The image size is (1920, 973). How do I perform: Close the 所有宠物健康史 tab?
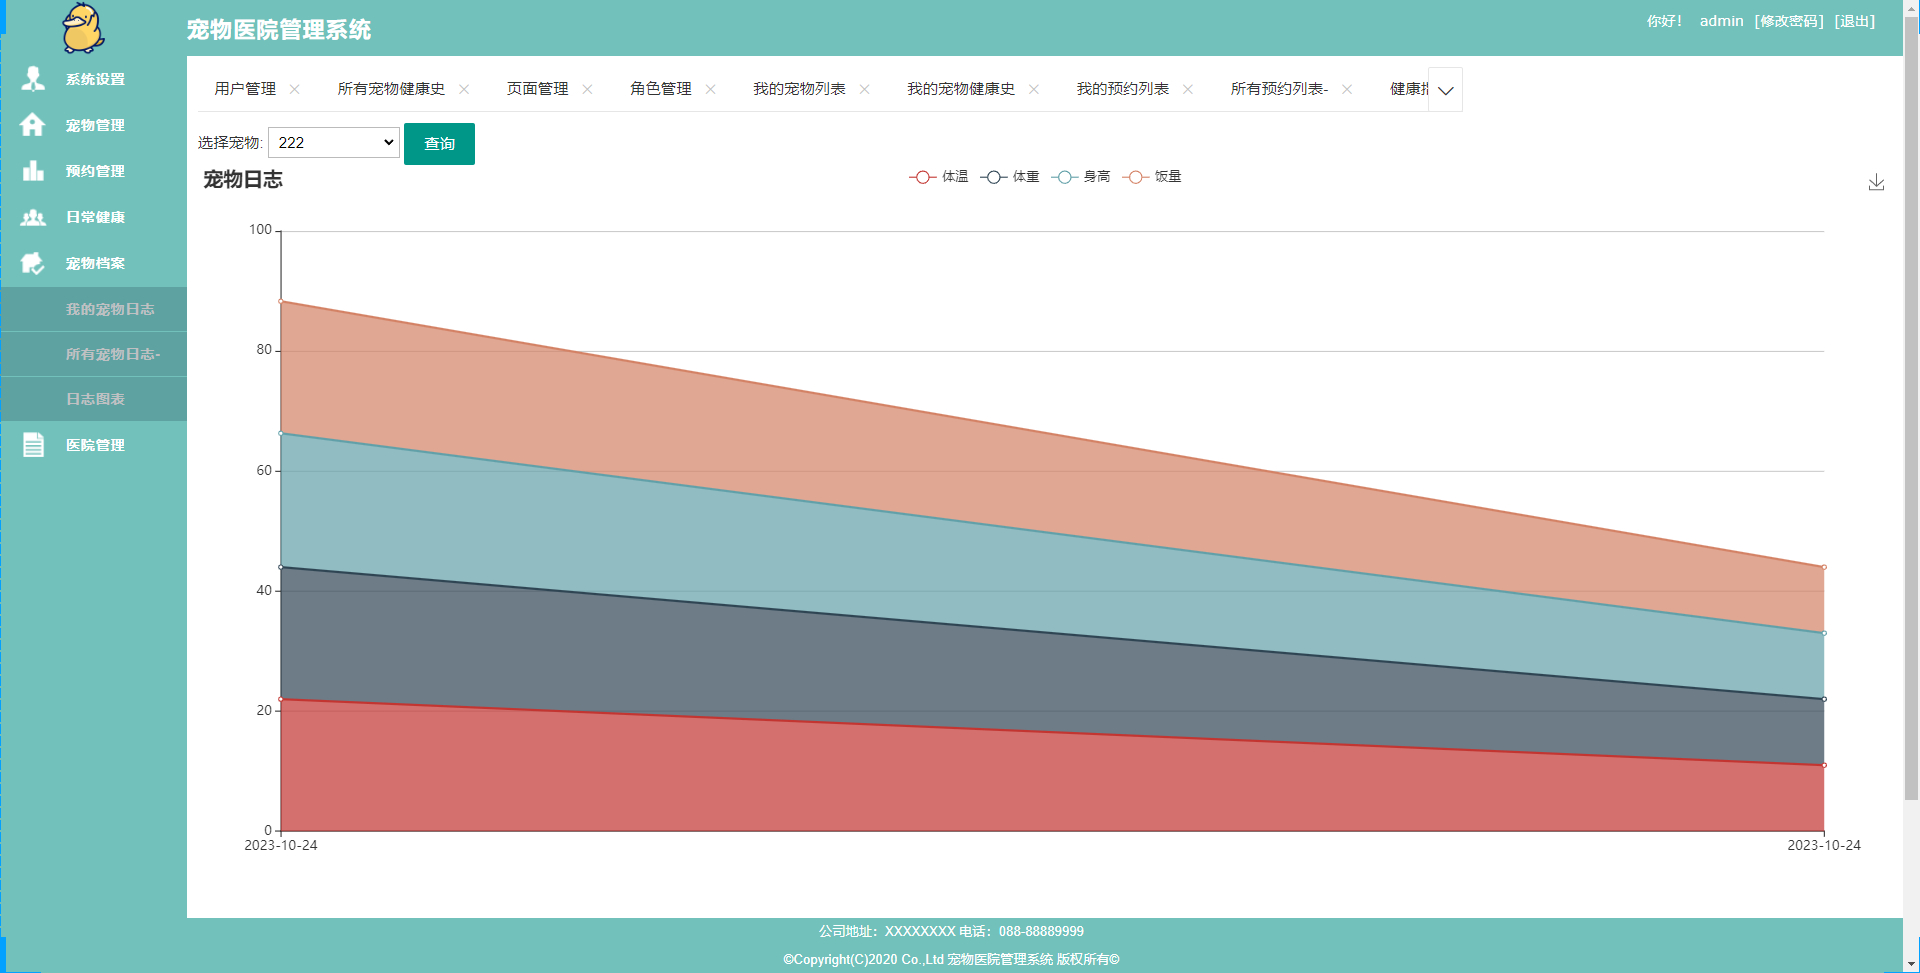click(463, 89)
